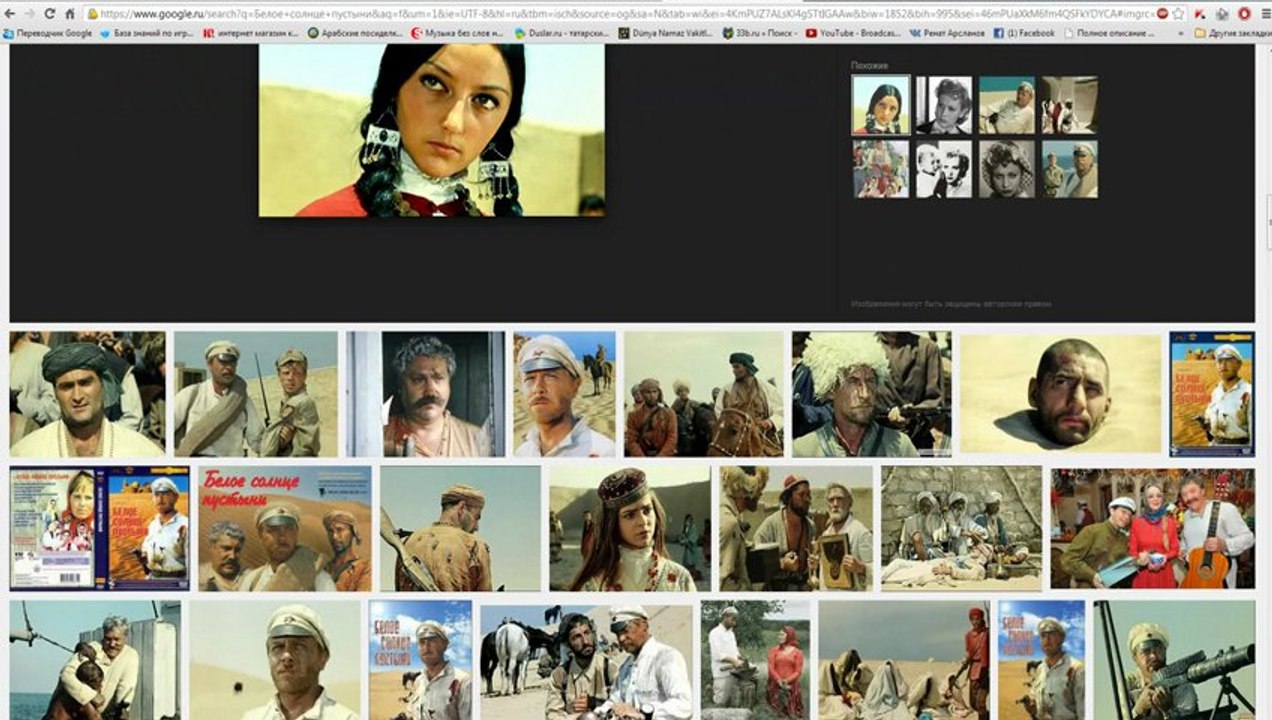Go back with the browser Back arrow
This screenshot has width=1272, height=720.
point(10,14)
